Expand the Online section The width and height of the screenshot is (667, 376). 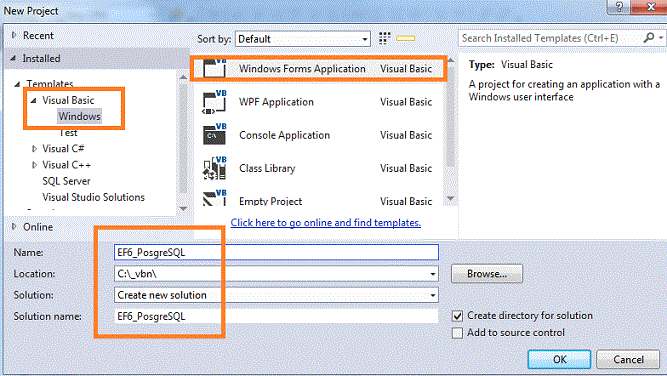[14, 227]
